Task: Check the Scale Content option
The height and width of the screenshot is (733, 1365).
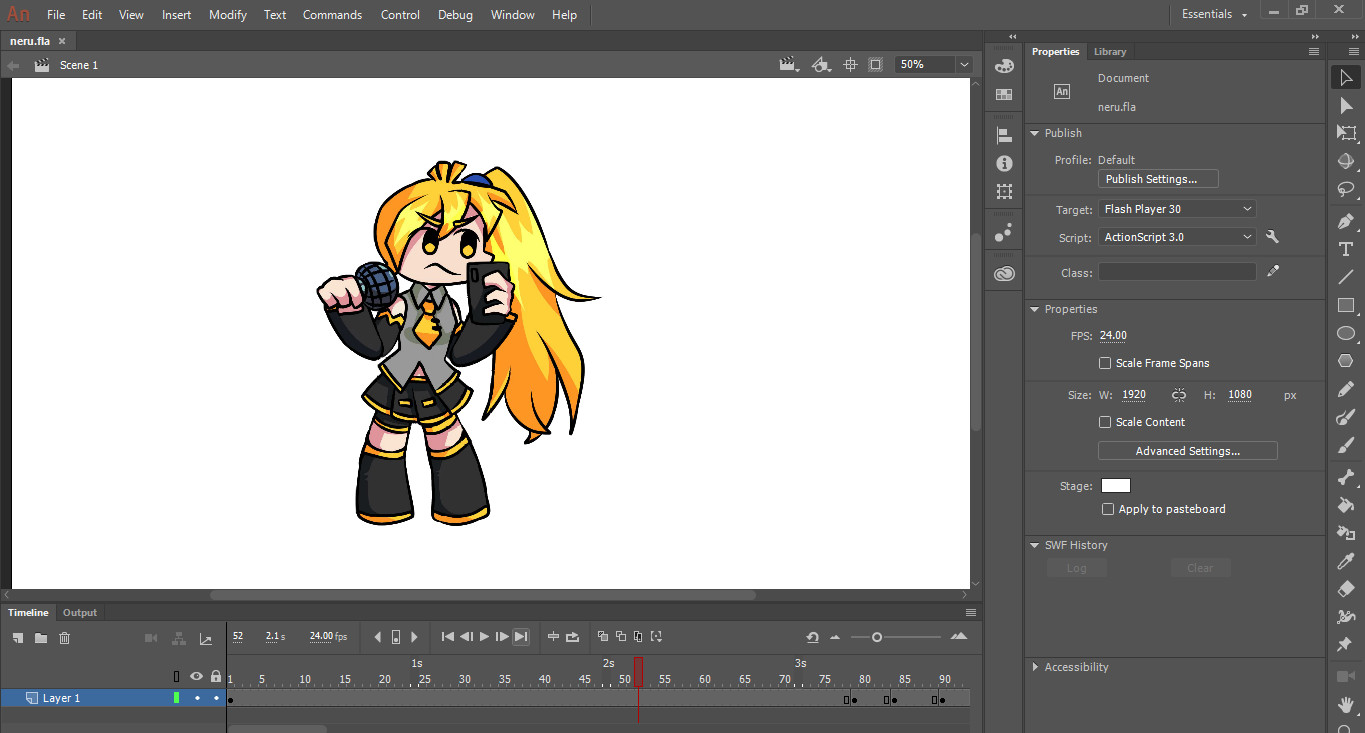Action: [x=1105, y=422]
